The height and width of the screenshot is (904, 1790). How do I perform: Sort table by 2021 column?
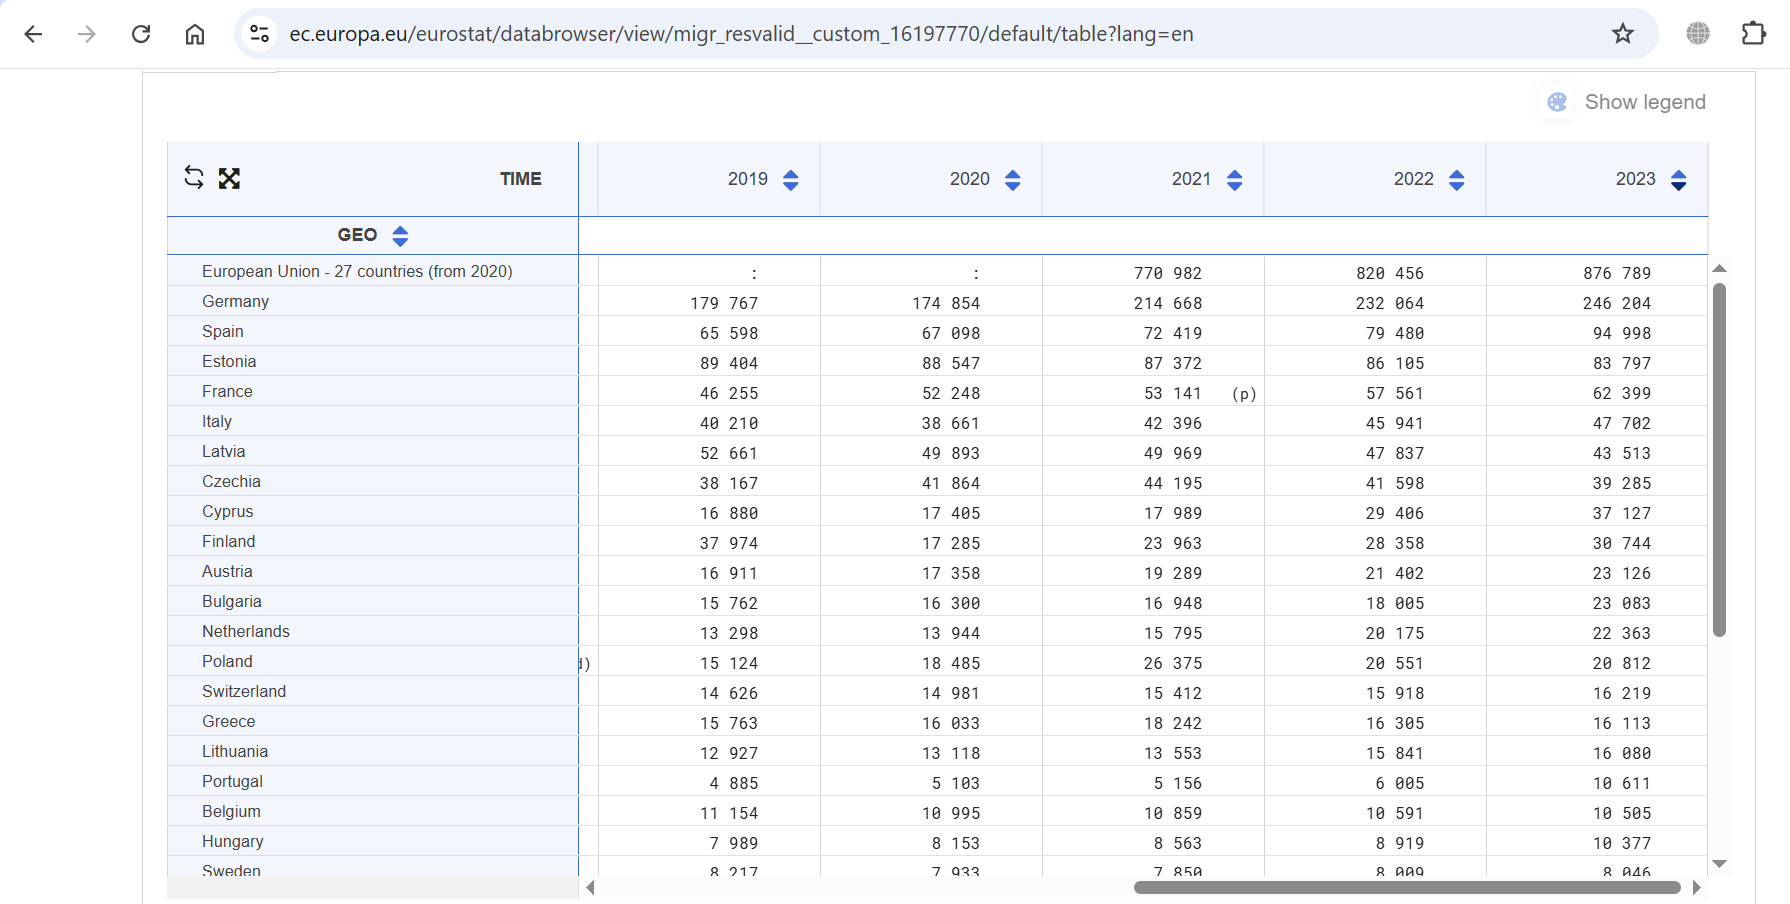(x=1235, y=180)
